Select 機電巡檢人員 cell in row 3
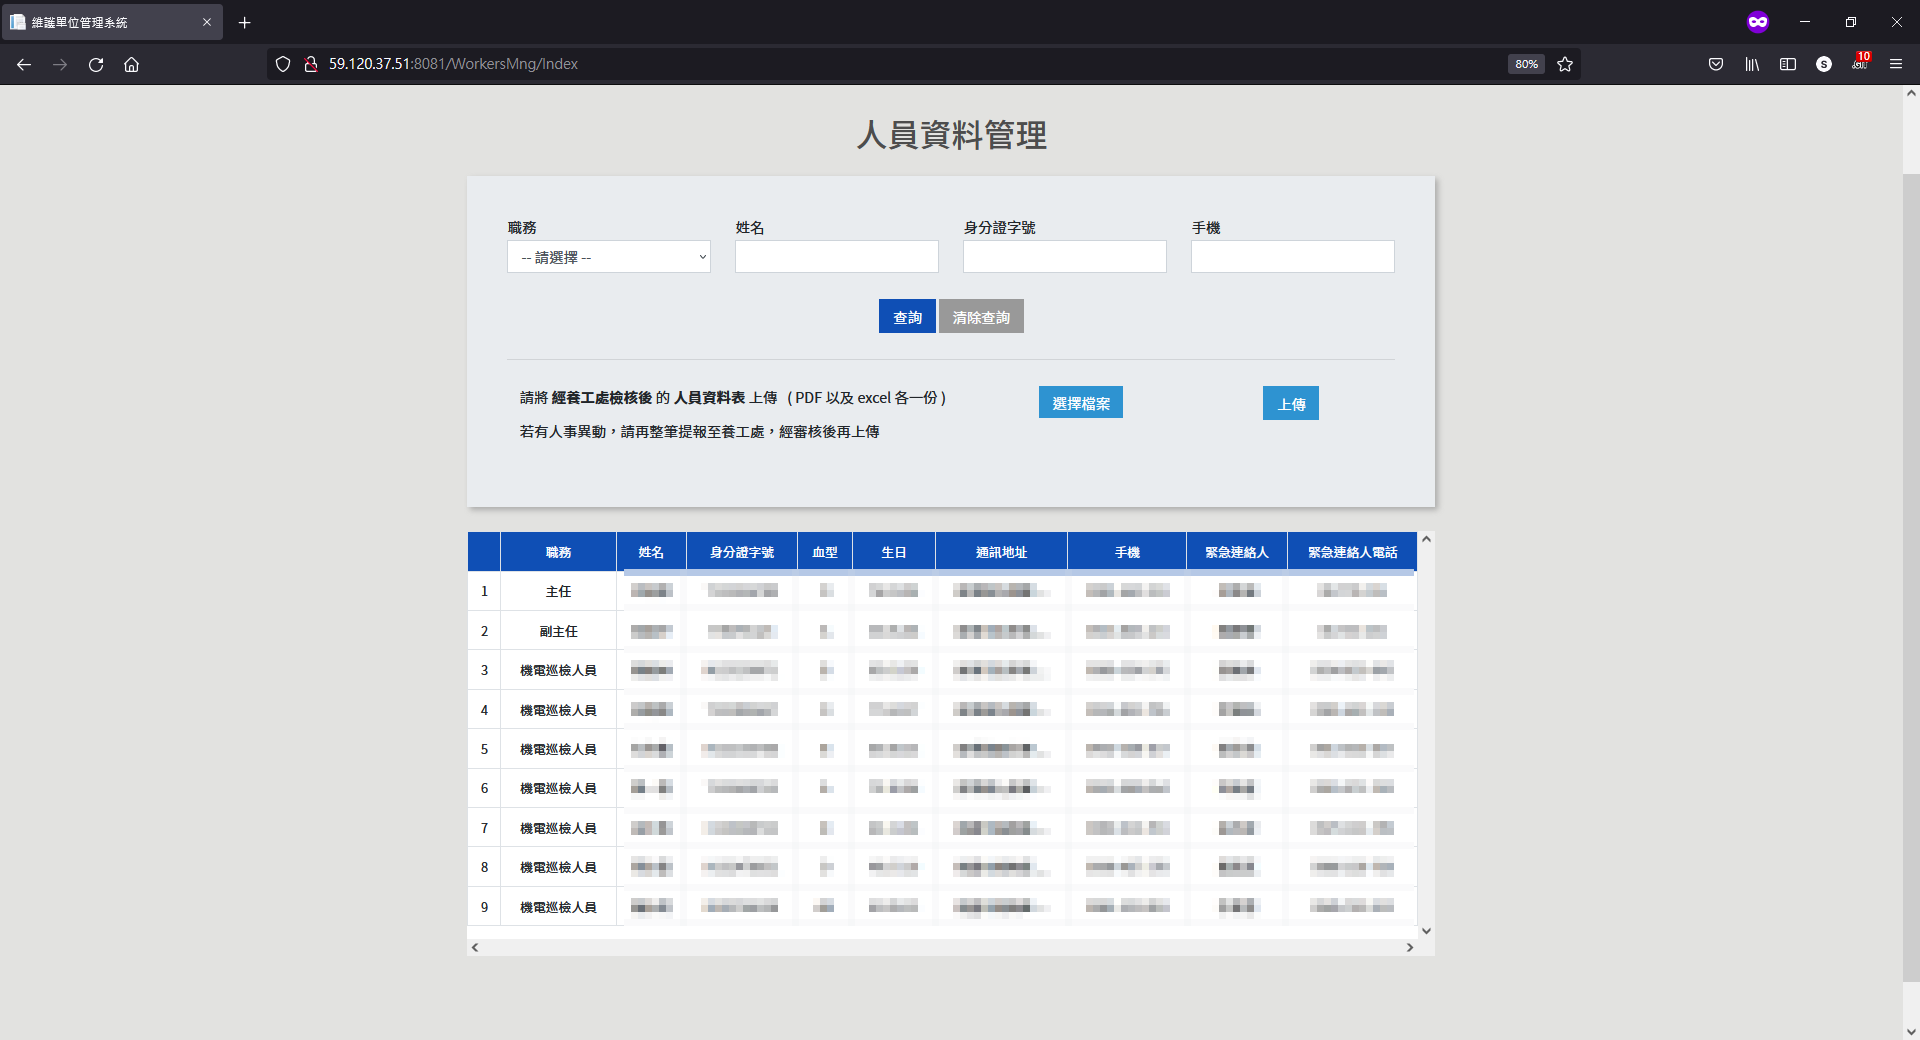Image resolution: width=1920 pixels, height=1040 pixels. pyautogui.click(x=558, y=670)
